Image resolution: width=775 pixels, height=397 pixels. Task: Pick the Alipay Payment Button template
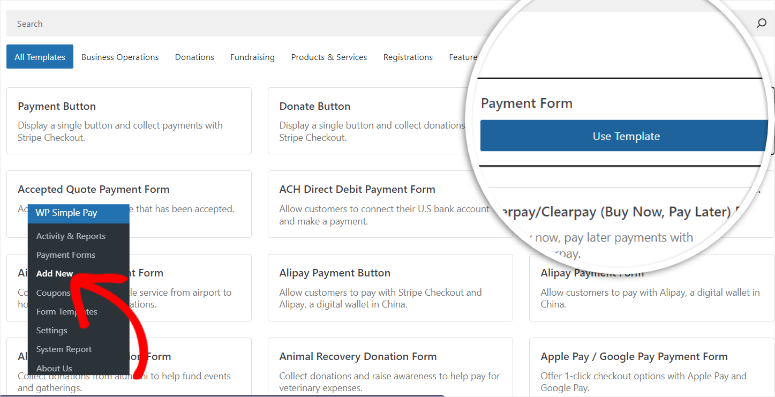[x=390, y=288]
